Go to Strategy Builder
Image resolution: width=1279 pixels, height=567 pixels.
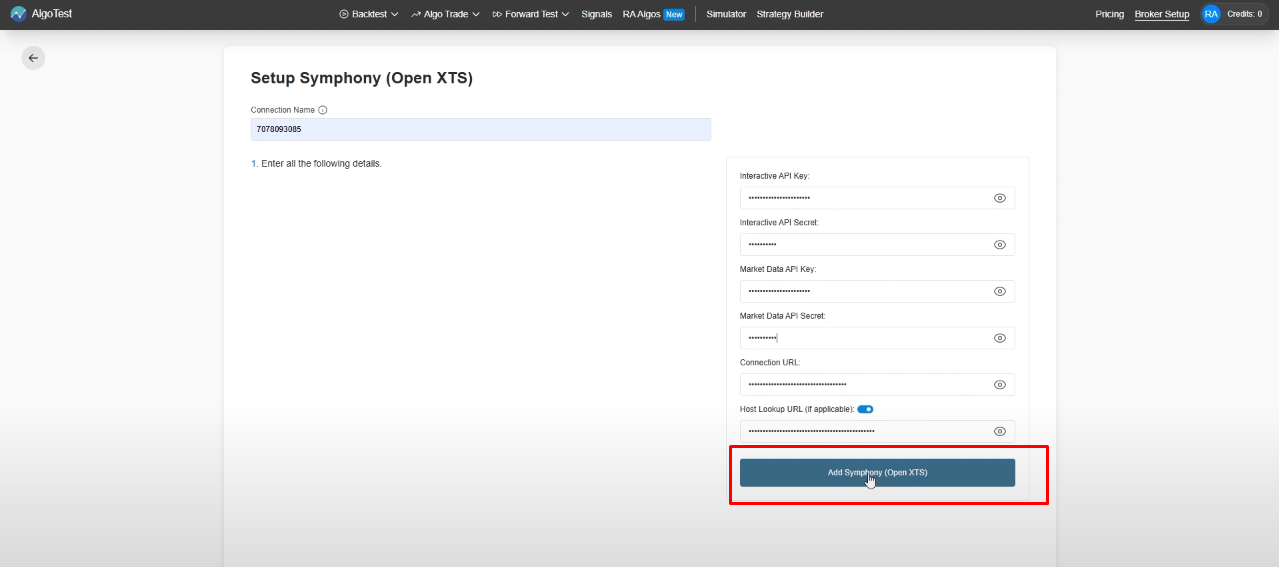pyautogui.click(x=790, y=14)
